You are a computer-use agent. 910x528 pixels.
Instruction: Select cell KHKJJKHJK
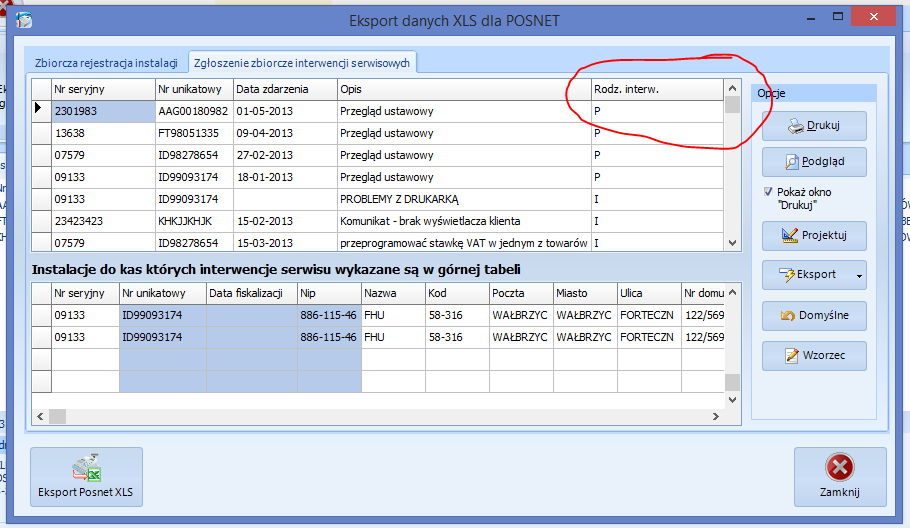point(194,222)
